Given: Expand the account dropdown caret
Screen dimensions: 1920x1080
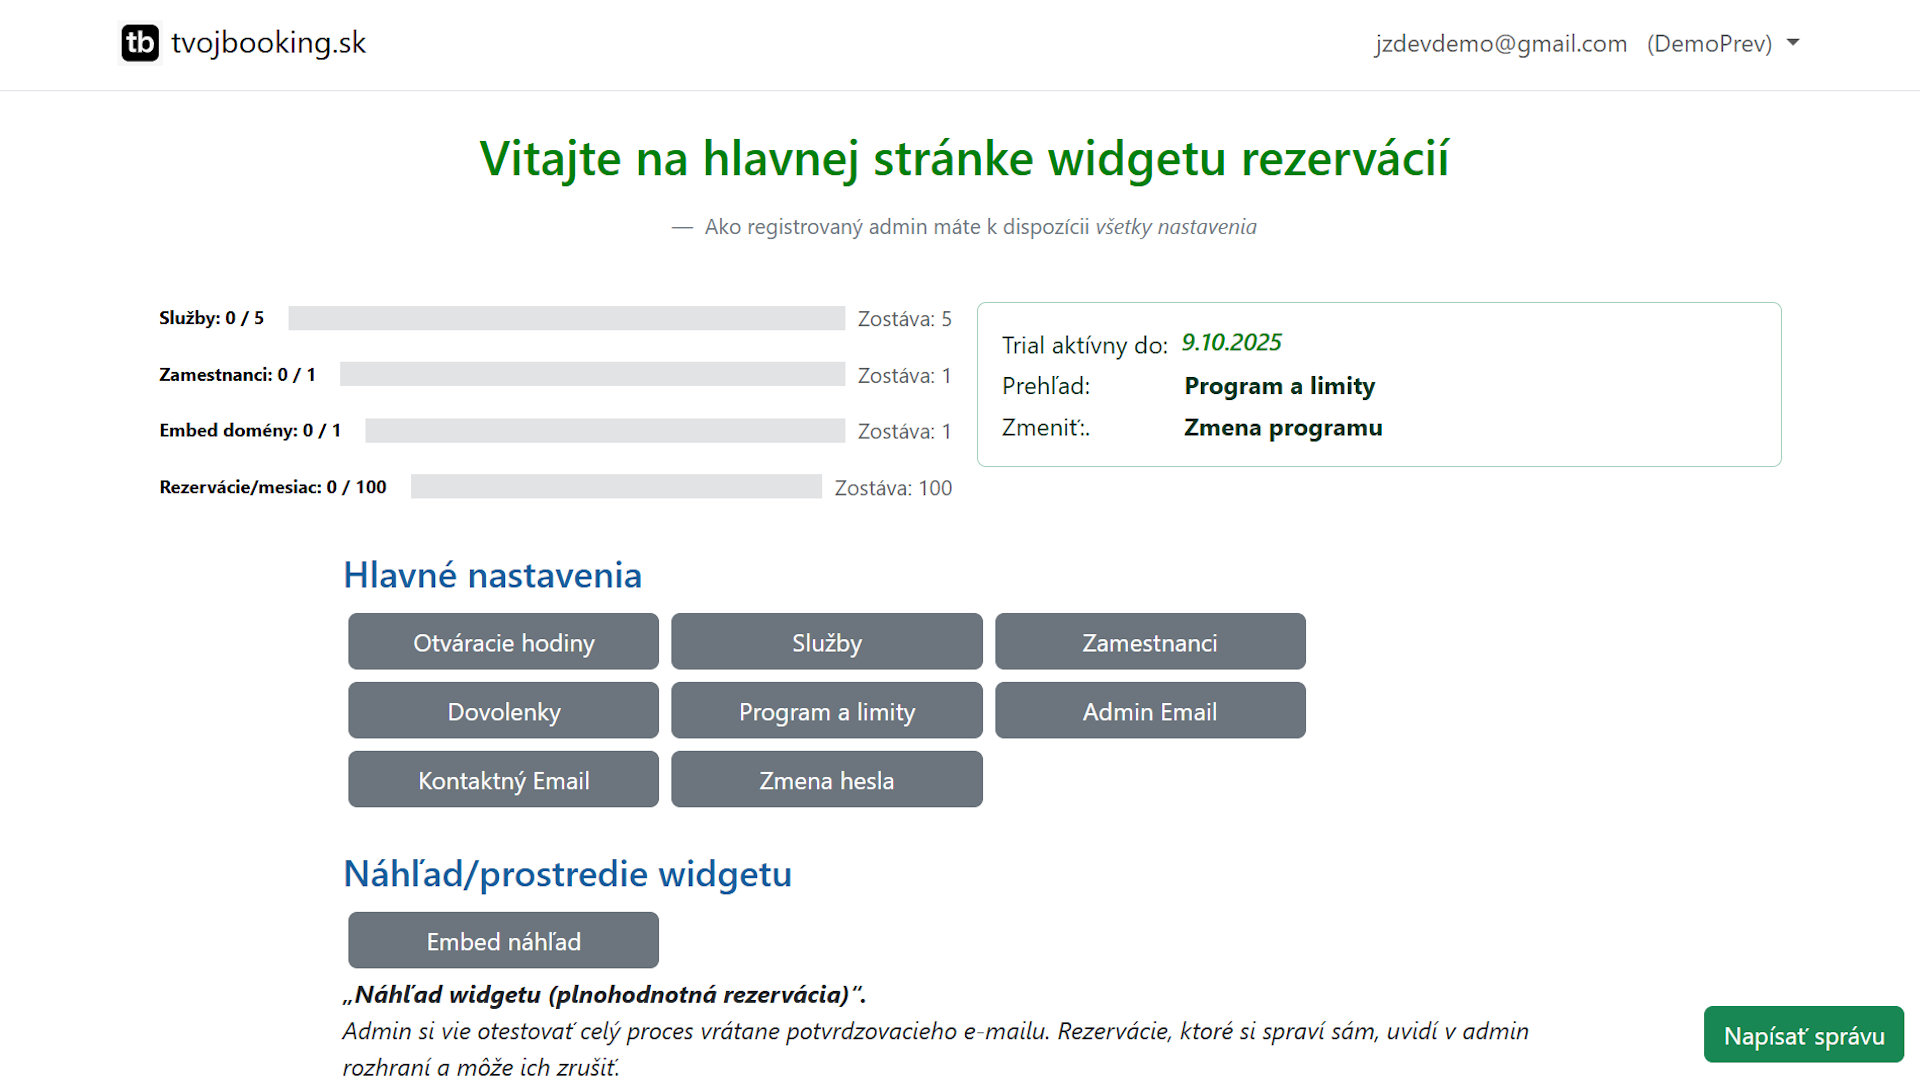Looking at the screenshot, I should coord(1793,43).
